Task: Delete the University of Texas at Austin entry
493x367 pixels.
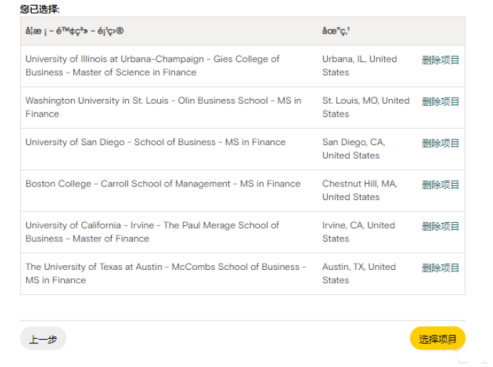Action: point(440,268)
